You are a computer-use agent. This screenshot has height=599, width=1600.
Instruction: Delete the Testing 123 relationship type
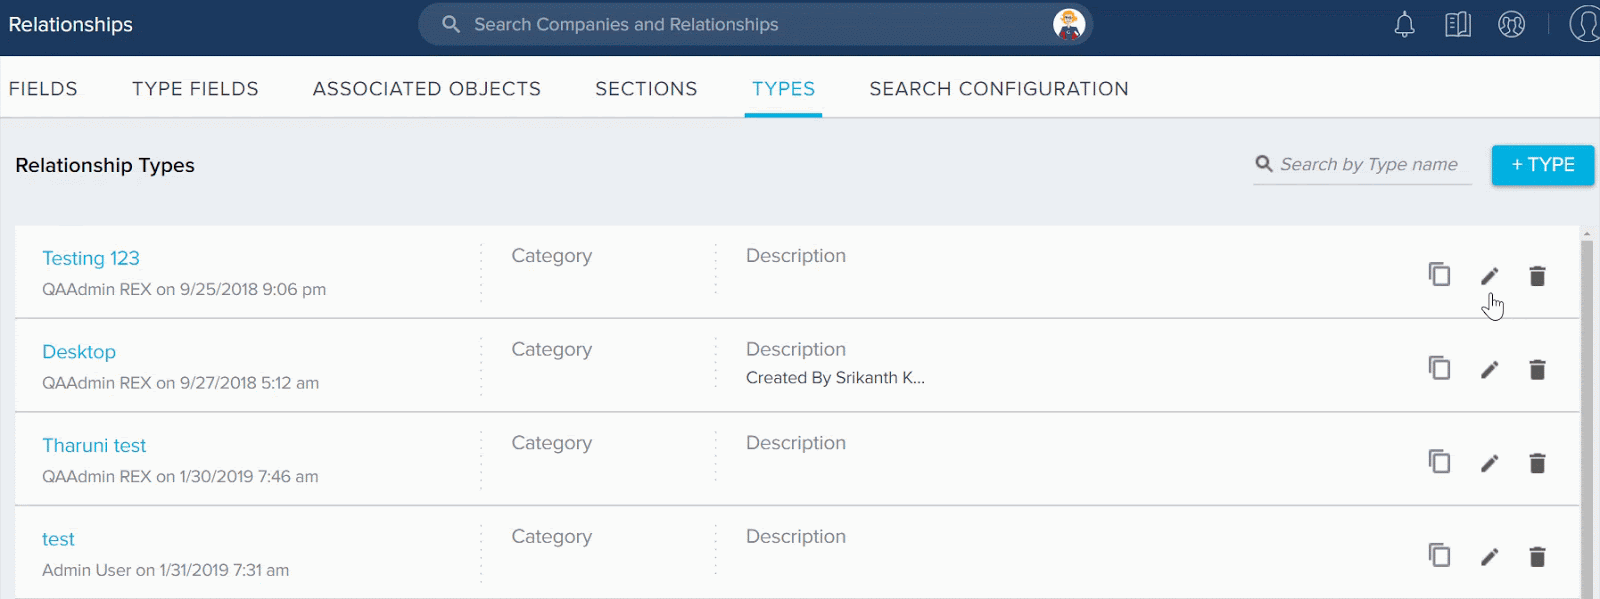coord(1538,276)
